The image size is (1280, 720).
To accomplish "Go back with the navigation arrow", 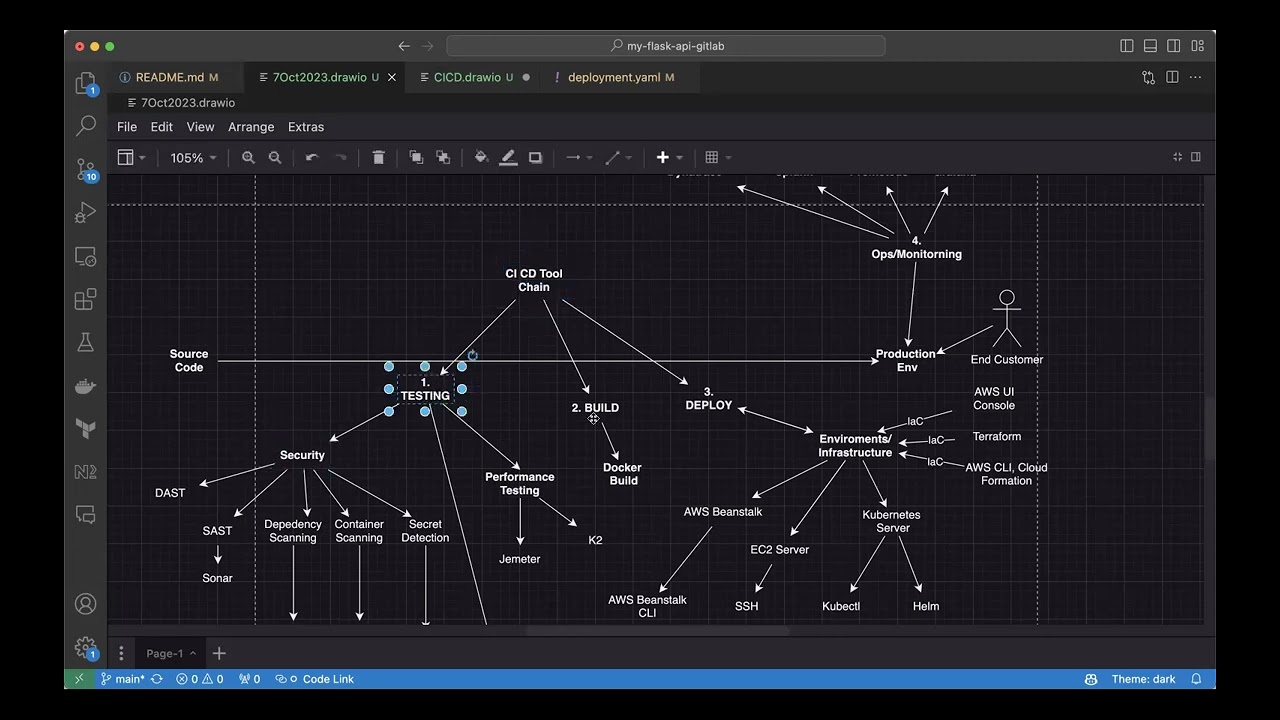I will click(404, 46).
